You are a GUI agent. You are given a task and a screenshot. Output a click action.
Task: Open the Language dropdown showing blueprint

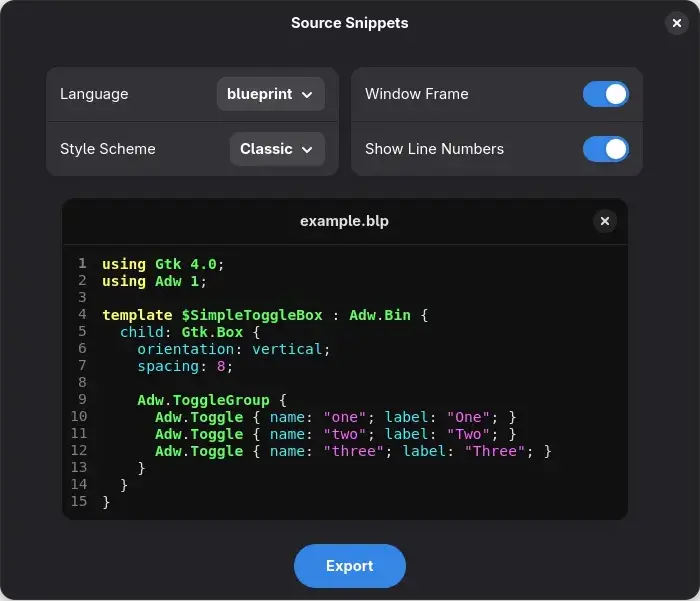pyautogui.click(x=271, y=94)
